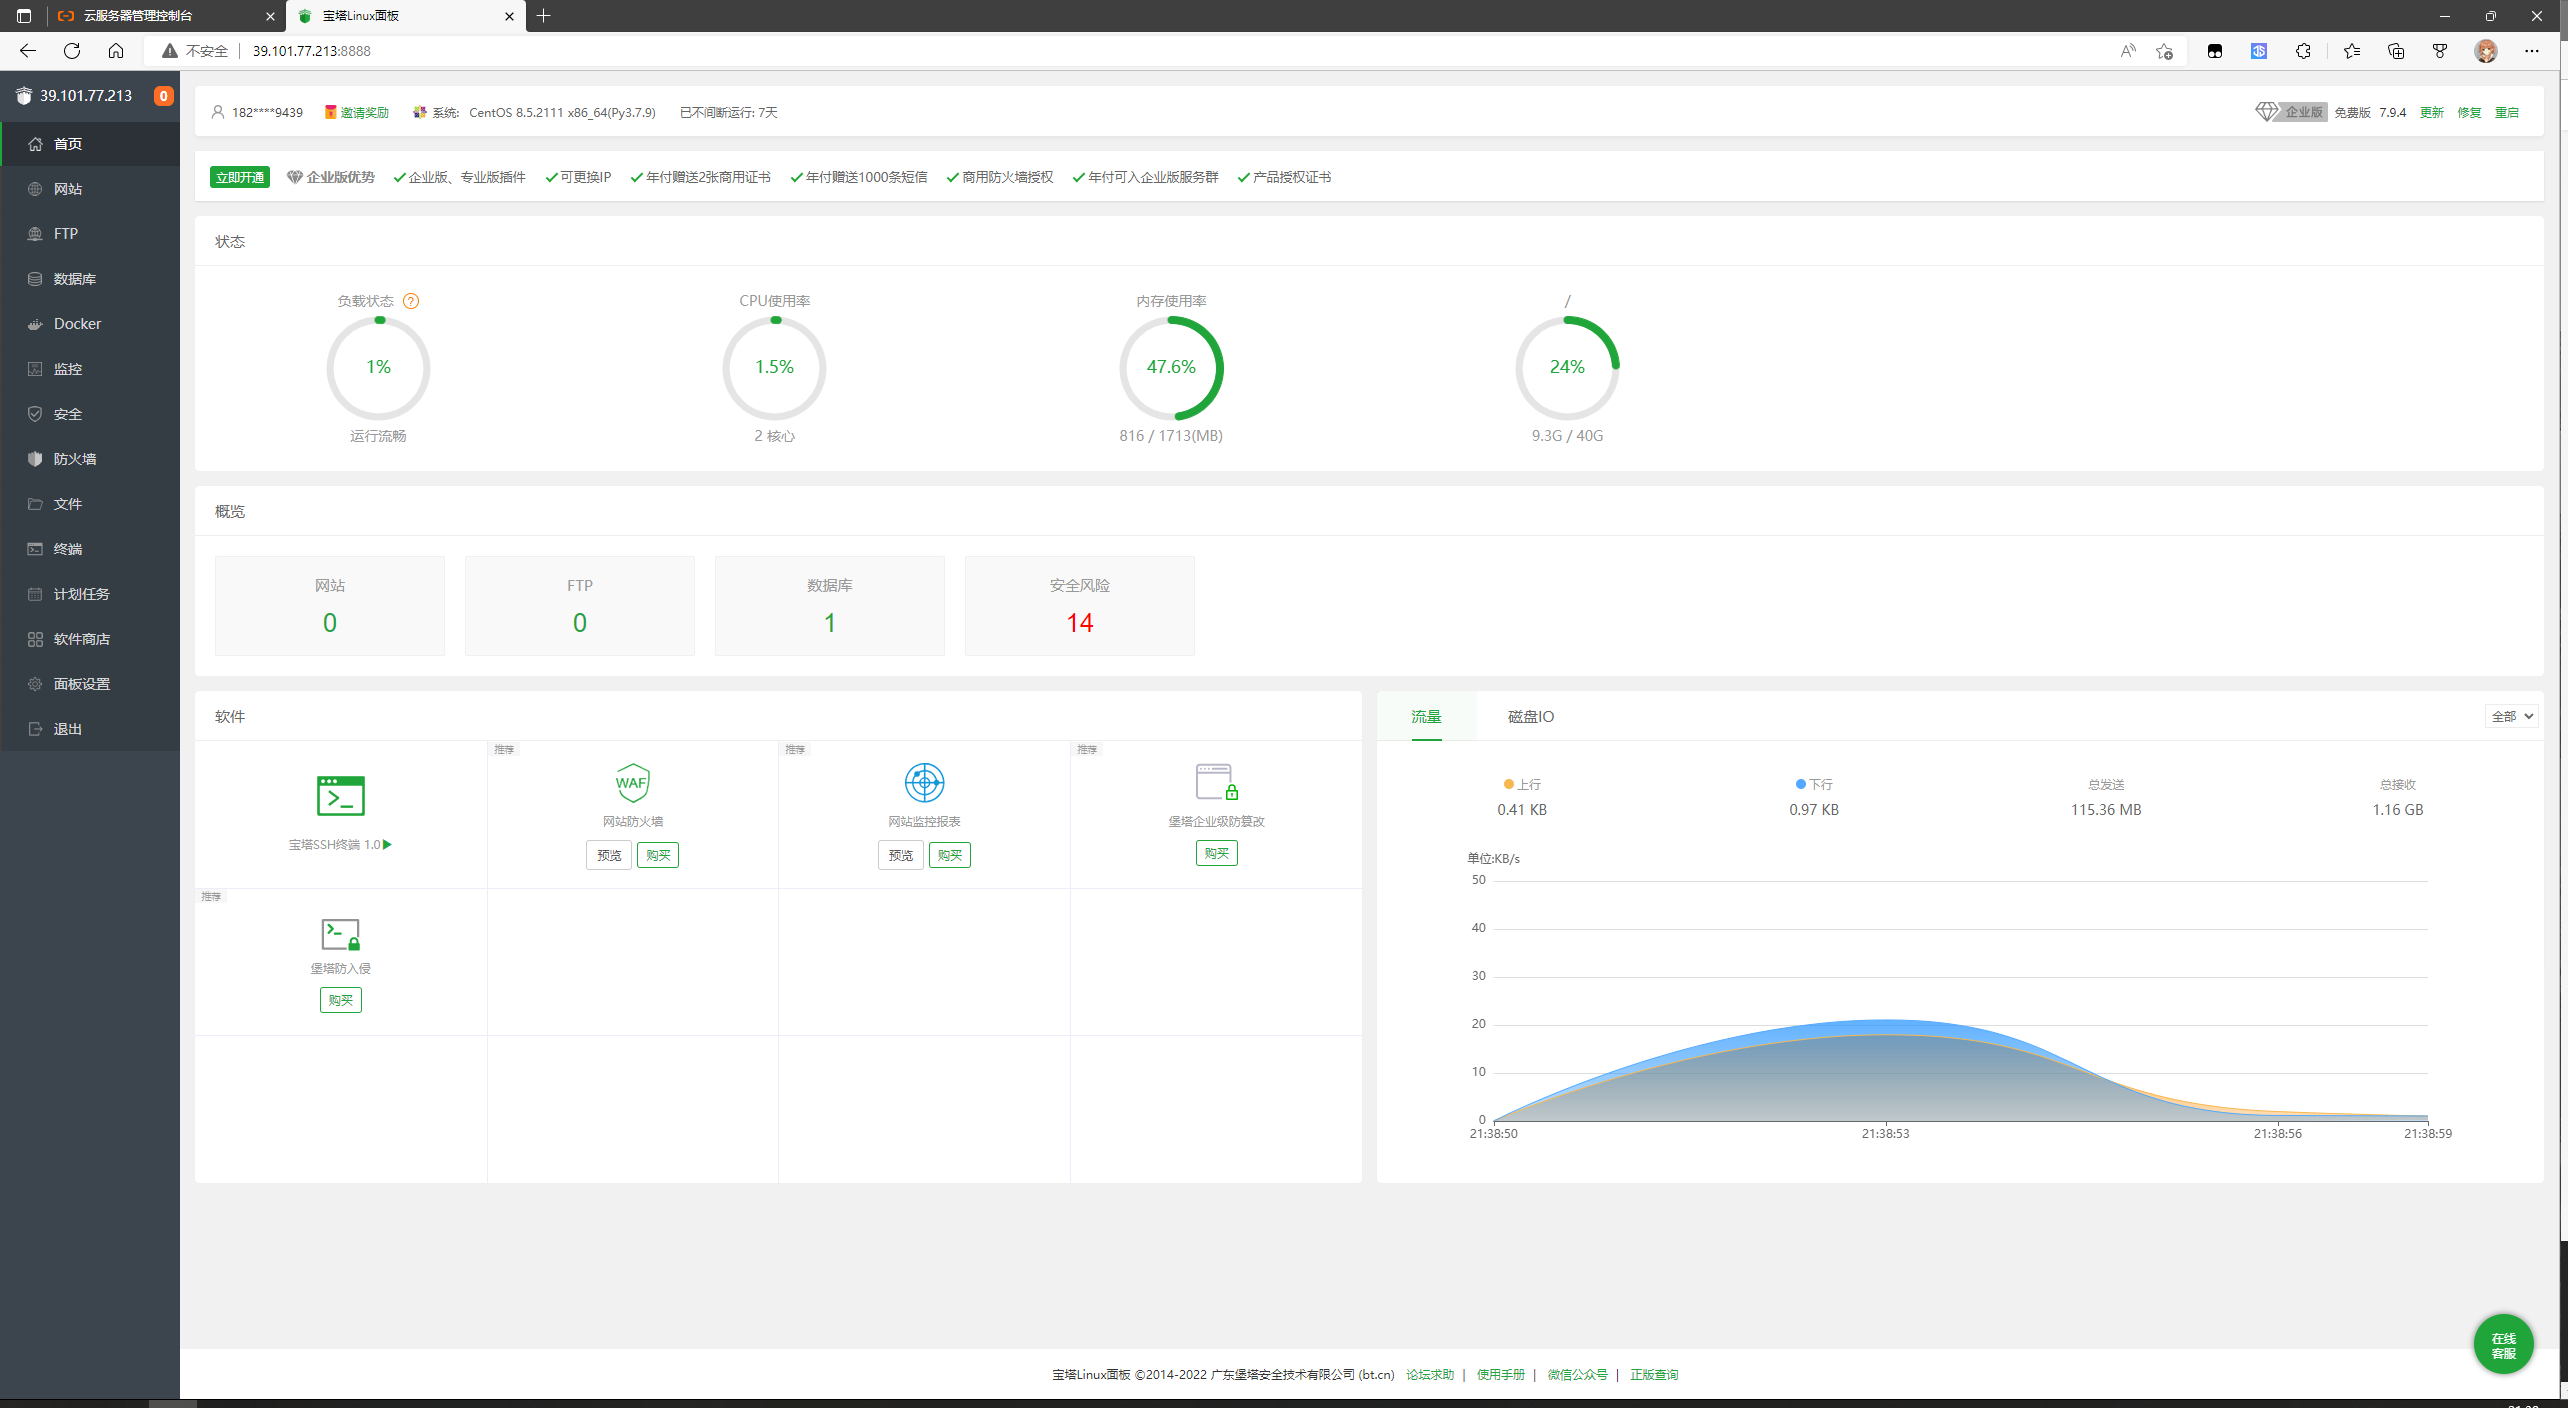Add page to favorites star icon
2568x1408 pixels.
pyautogui.click(x=2164, y=51)
